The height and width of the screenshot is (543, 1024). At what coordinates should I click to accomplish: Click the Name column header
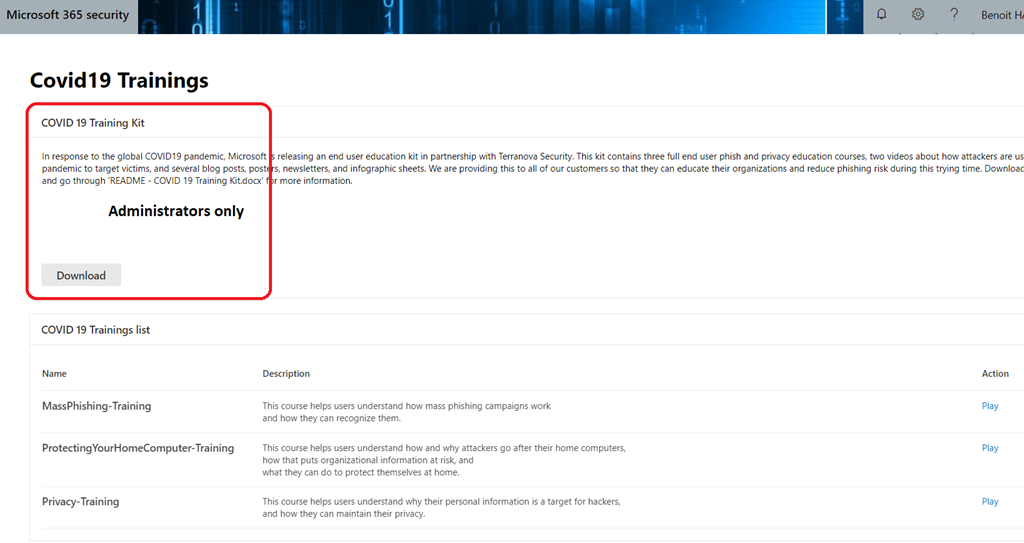point(54,374)
